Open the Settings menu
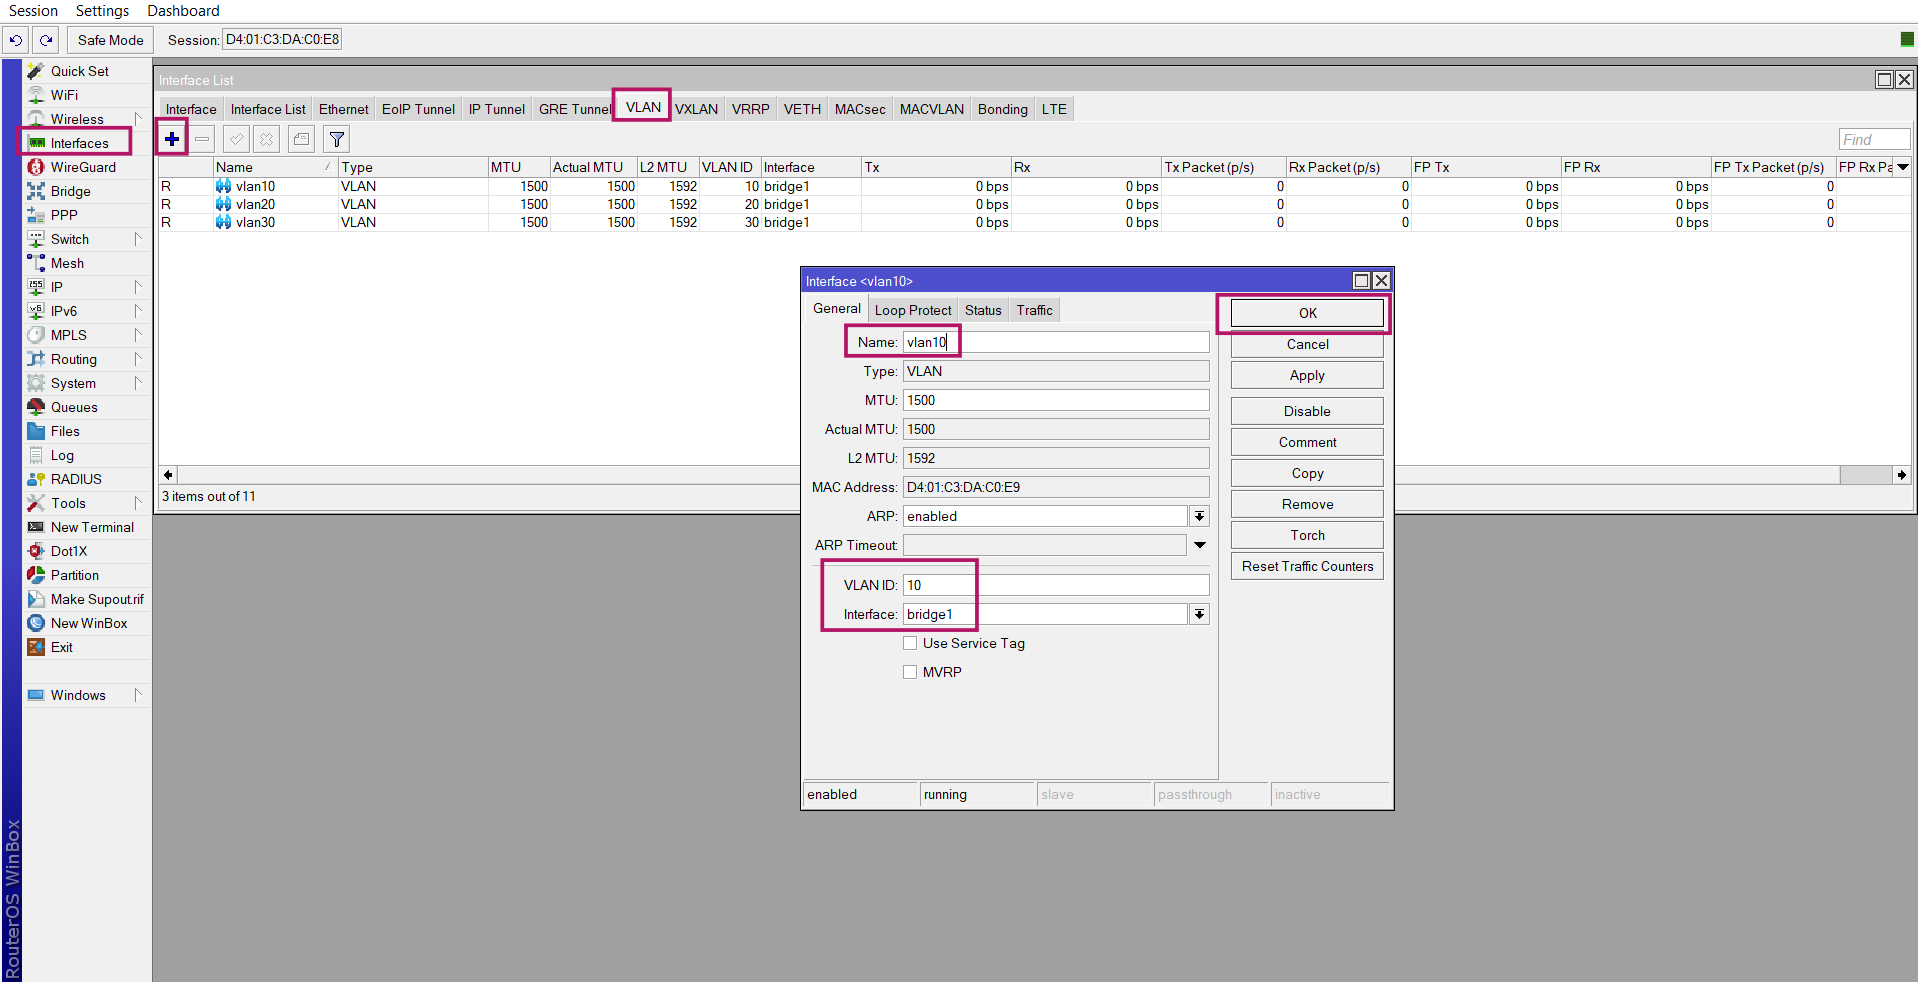Screen dimensions: 1918x982 tap(103, 11)
